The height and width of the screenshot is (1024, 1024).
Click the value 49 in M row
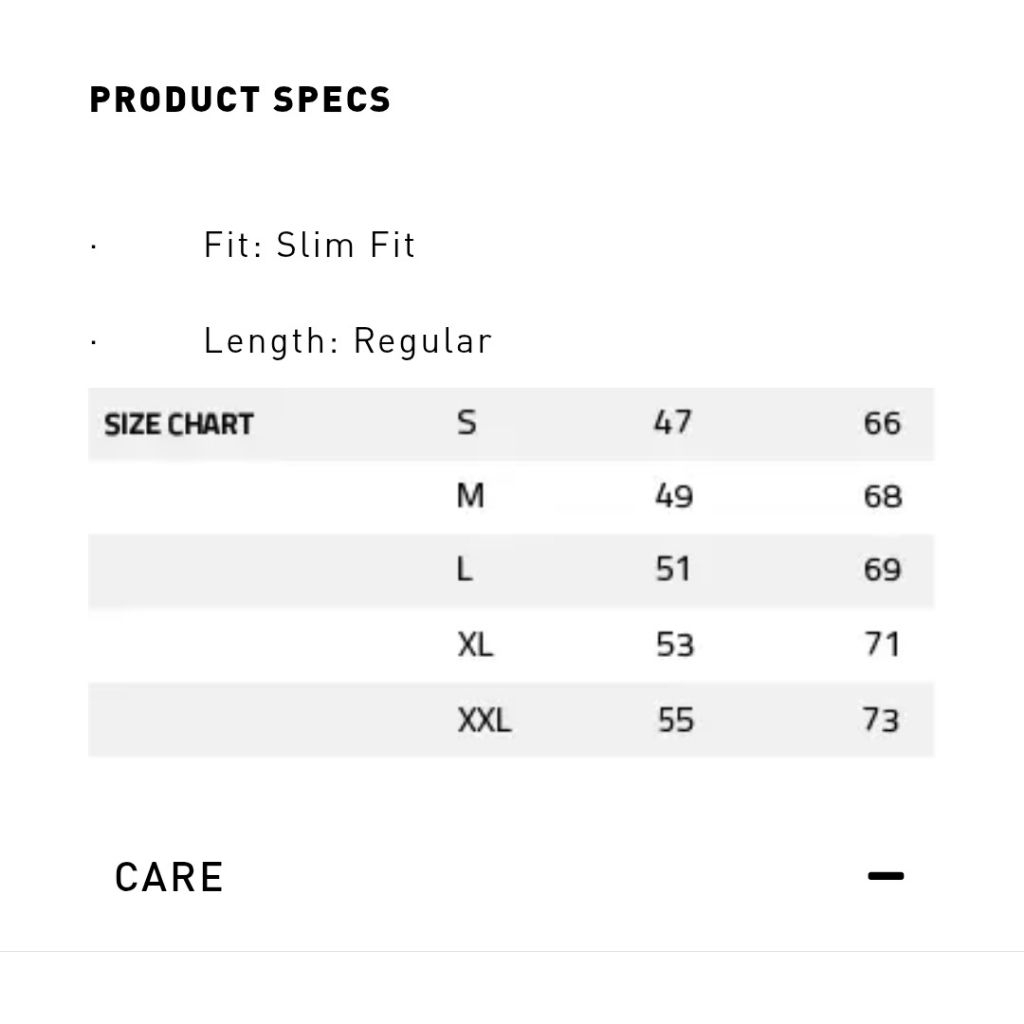(673, 496)
